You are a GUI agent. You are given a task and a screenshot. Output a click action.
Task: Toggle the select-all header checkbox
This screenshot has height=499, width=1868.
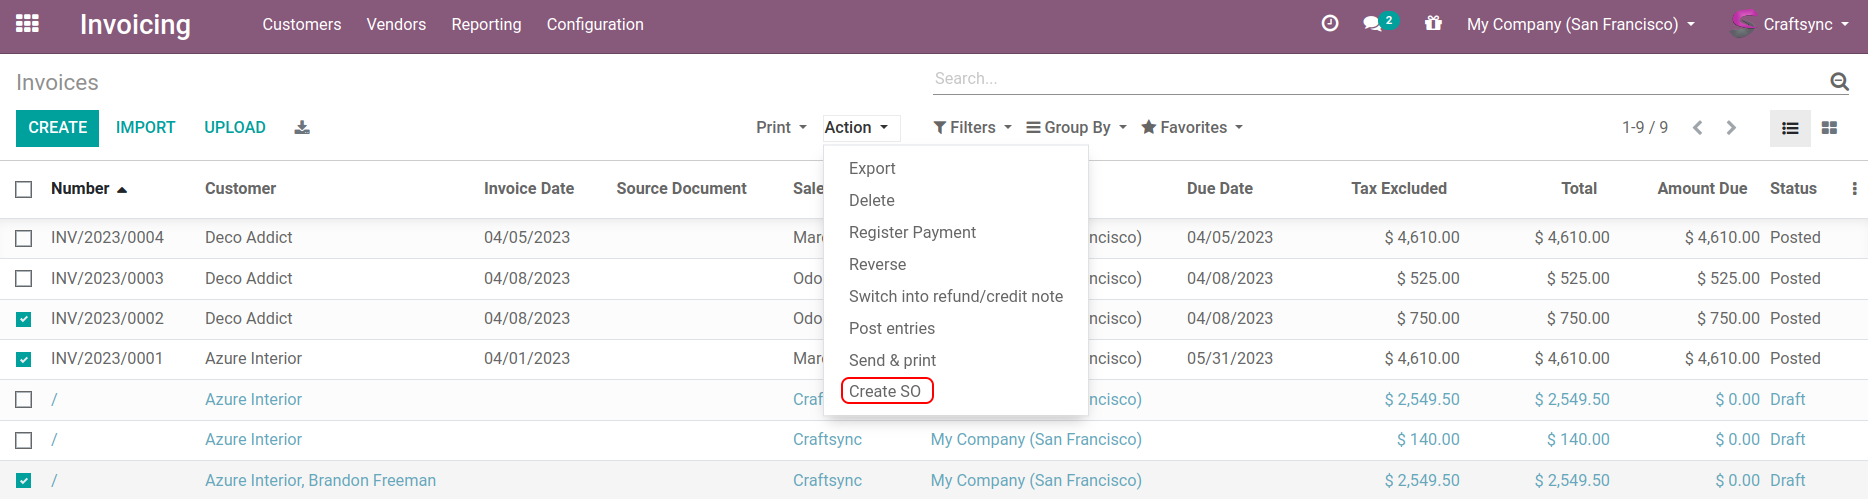24,189
